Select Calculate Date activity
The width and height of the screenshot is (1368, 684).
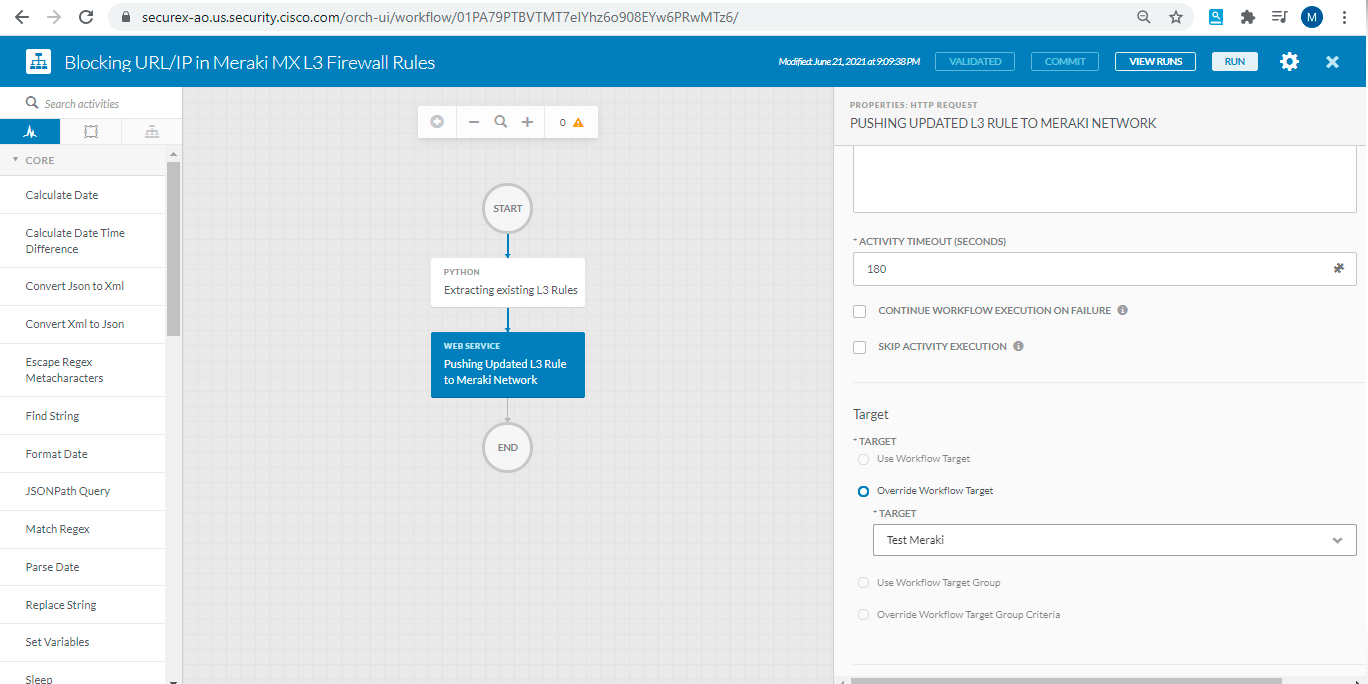pos(83,195)
